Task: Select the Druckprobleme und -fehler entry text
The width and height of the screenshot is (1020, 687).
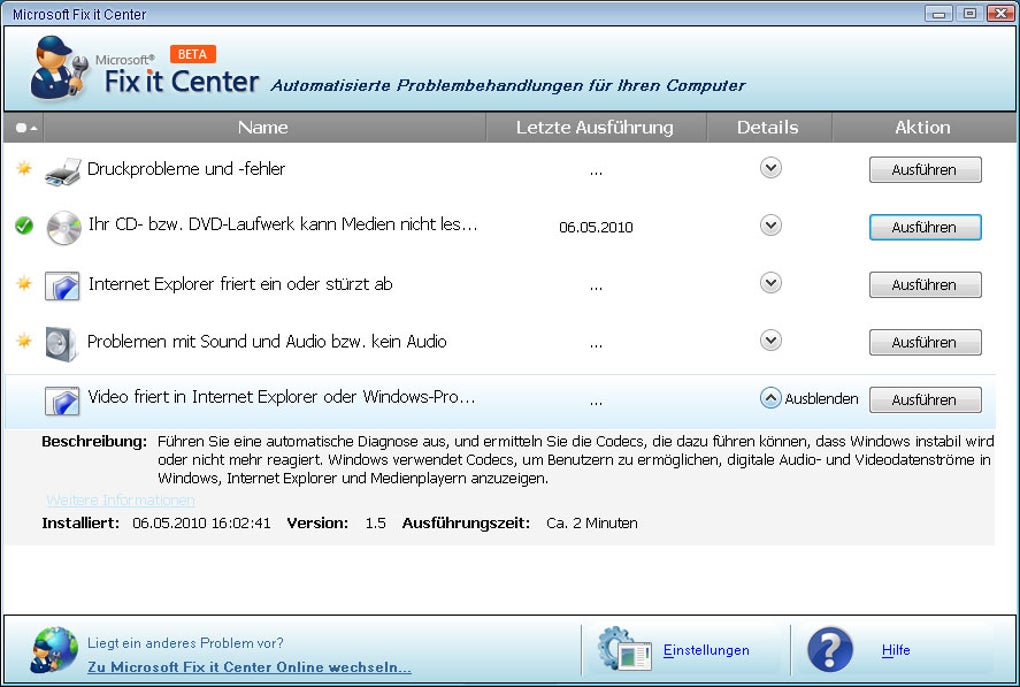Action: (x=186, y=168)
